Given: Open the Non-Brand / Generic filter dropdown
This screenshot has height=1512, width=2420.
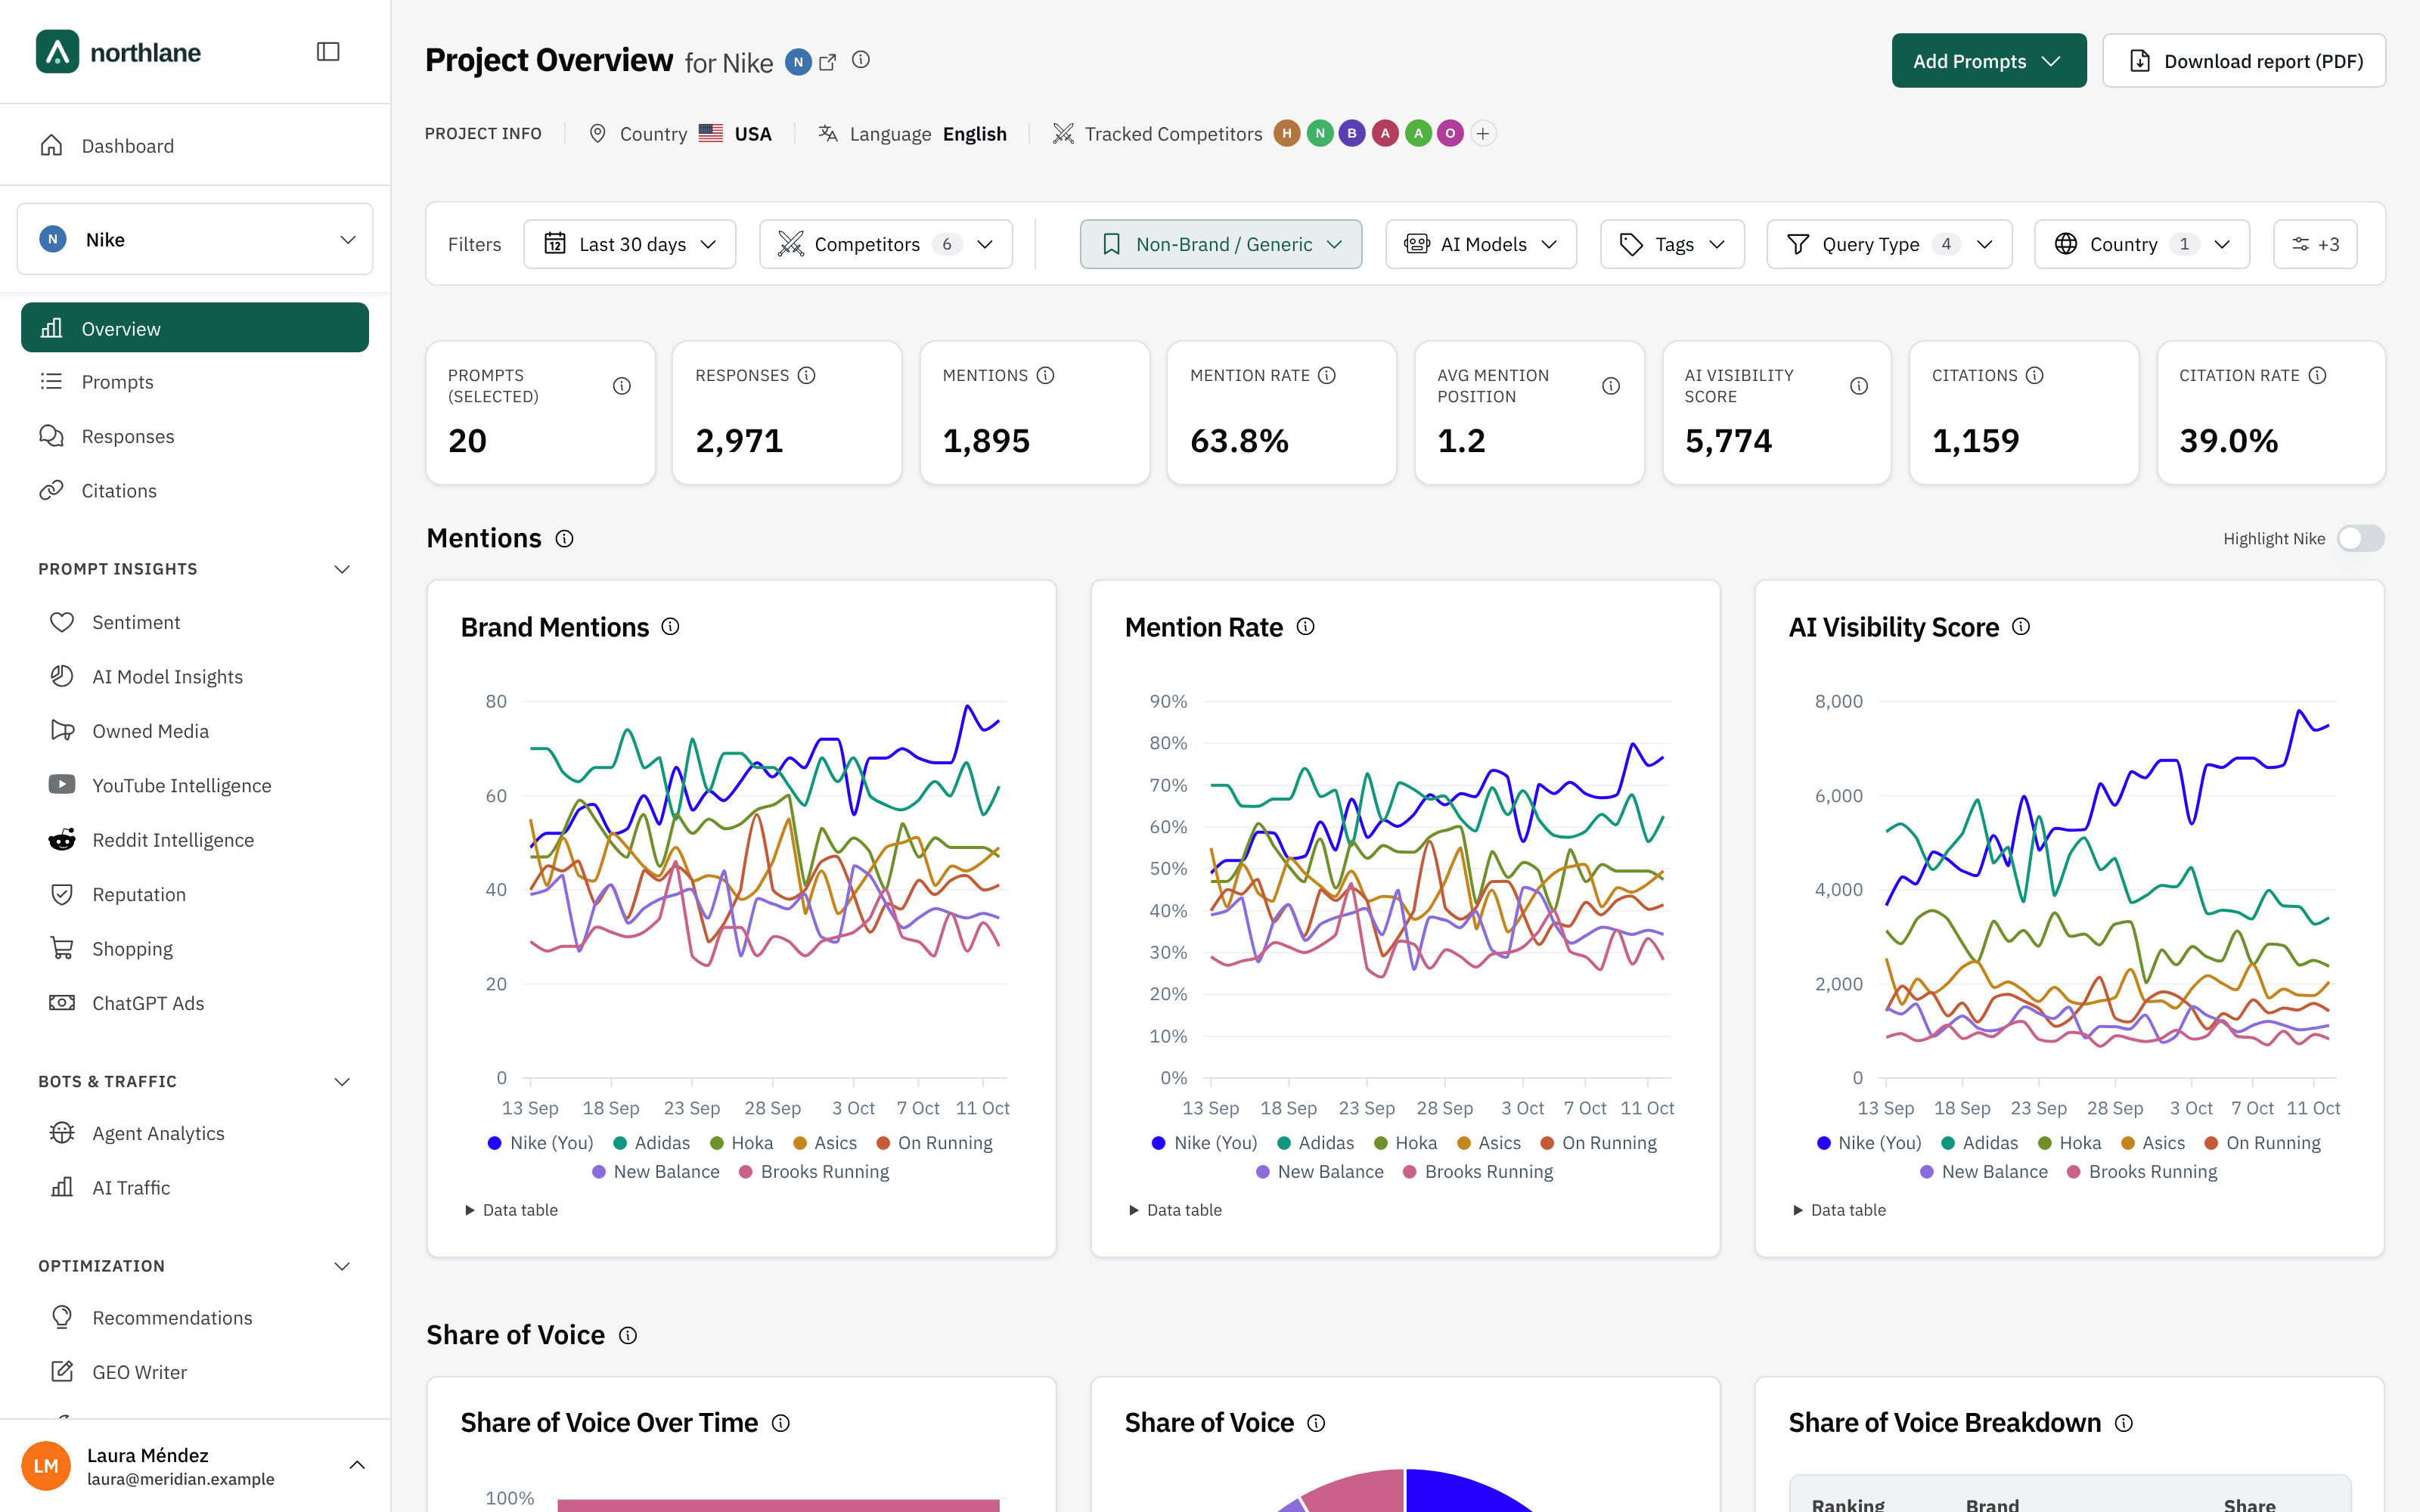Looking at the screenshot, I should 1221,244.
